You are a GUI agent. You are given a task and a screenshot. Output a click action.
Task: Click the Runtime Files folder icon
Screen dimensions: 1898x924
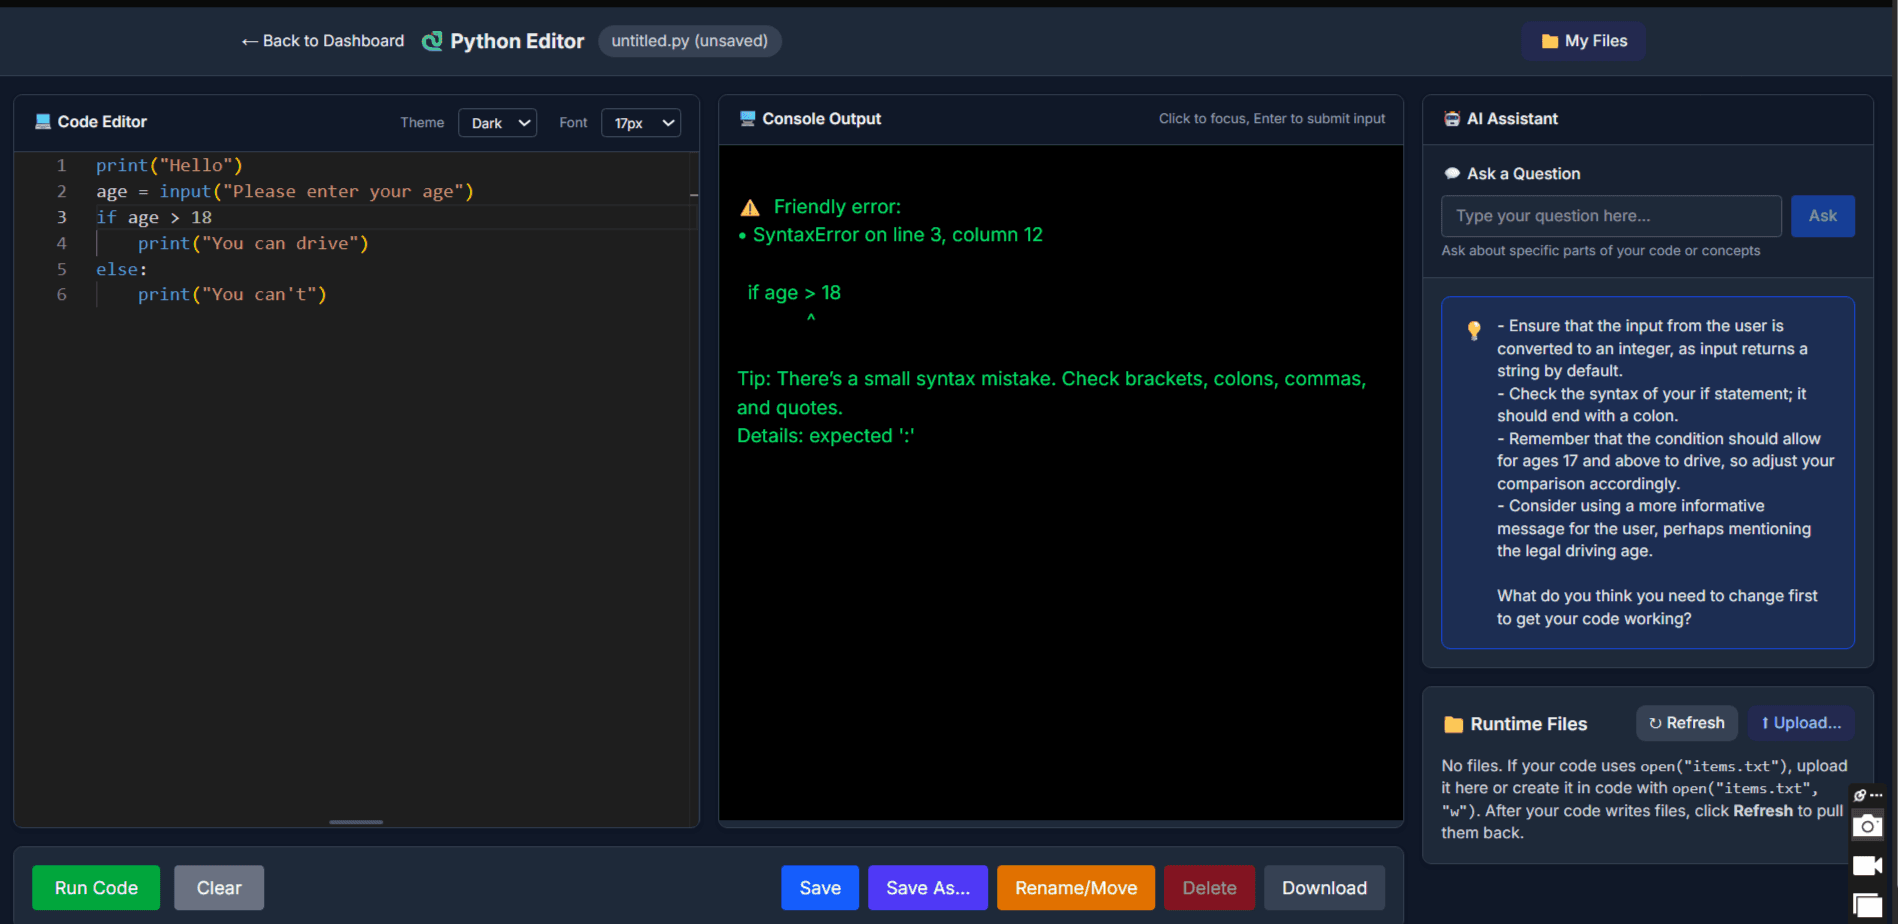pos(1452,723)
